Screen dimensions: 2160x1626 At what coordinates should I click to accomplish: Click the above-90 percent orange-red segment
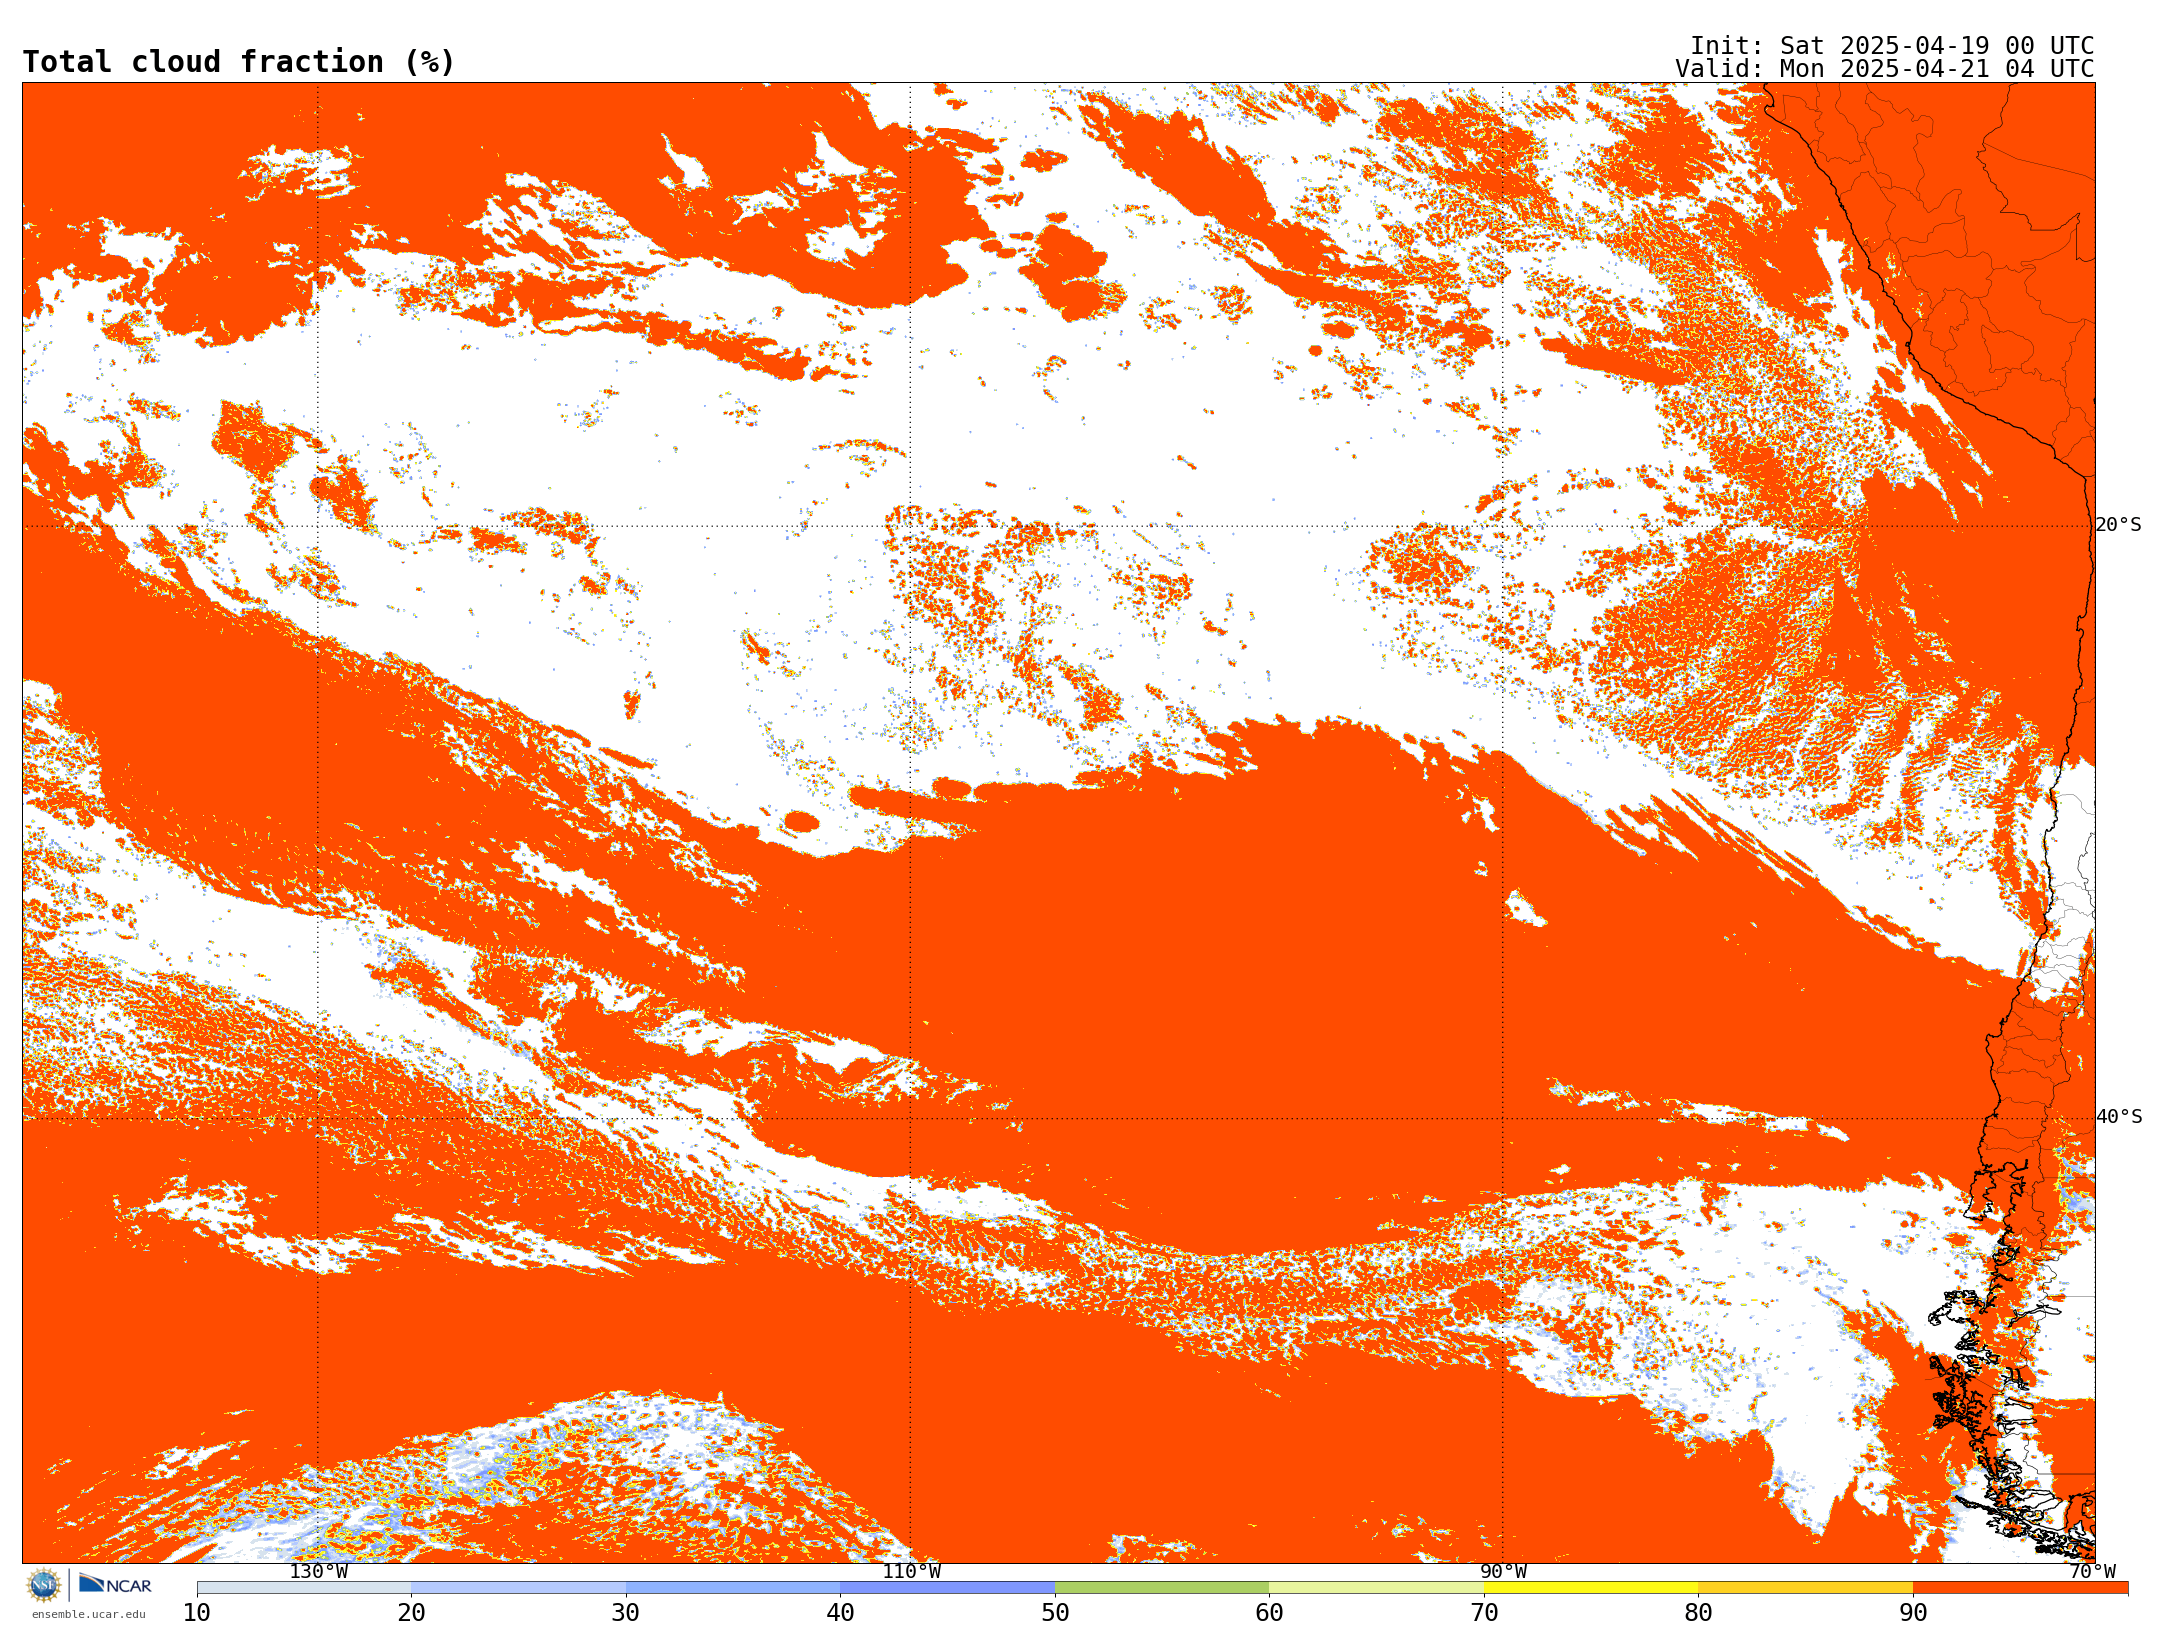(x=2021, y=1588)
